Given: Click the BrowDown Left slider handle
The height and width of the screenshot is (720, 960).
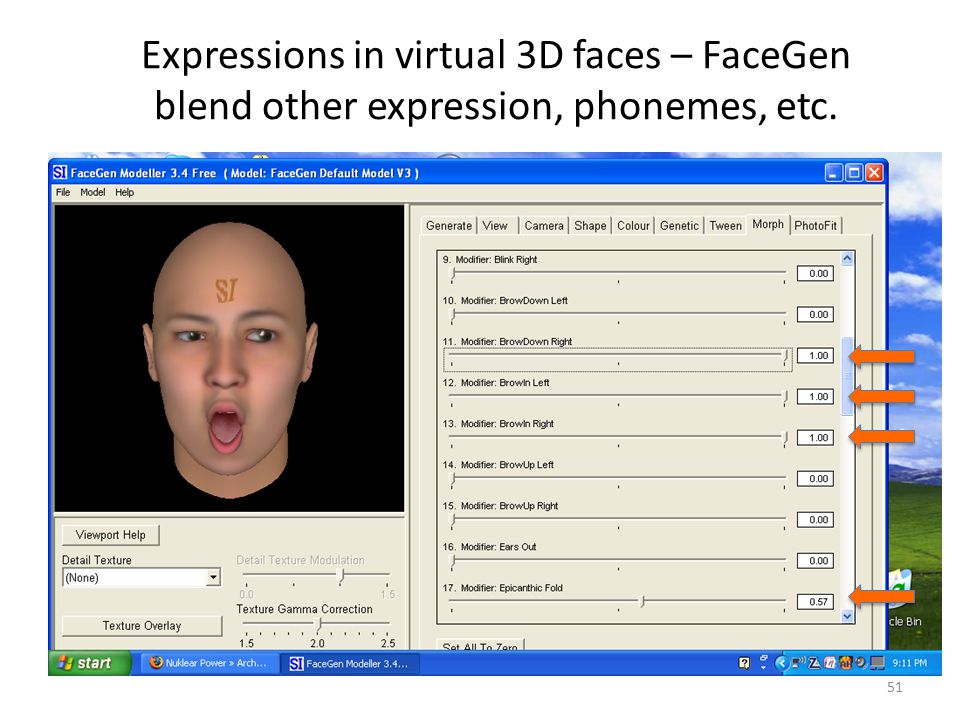Looking at the screenshot, I should 453,315.
